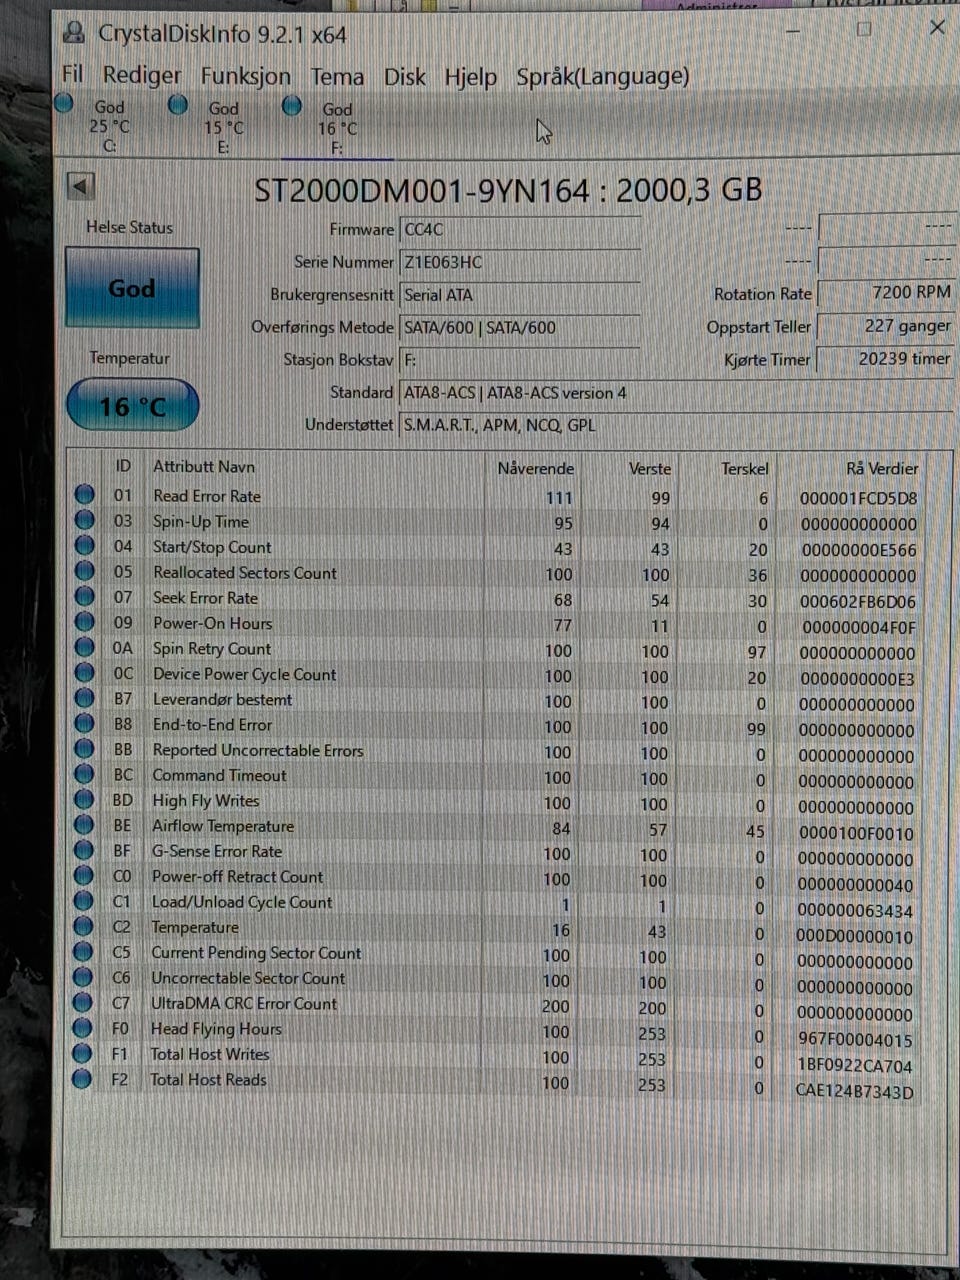This screenshot has width=960, height=1280.
Task: Click raw value CAE124B7343D
Action: coord(855,1091)
